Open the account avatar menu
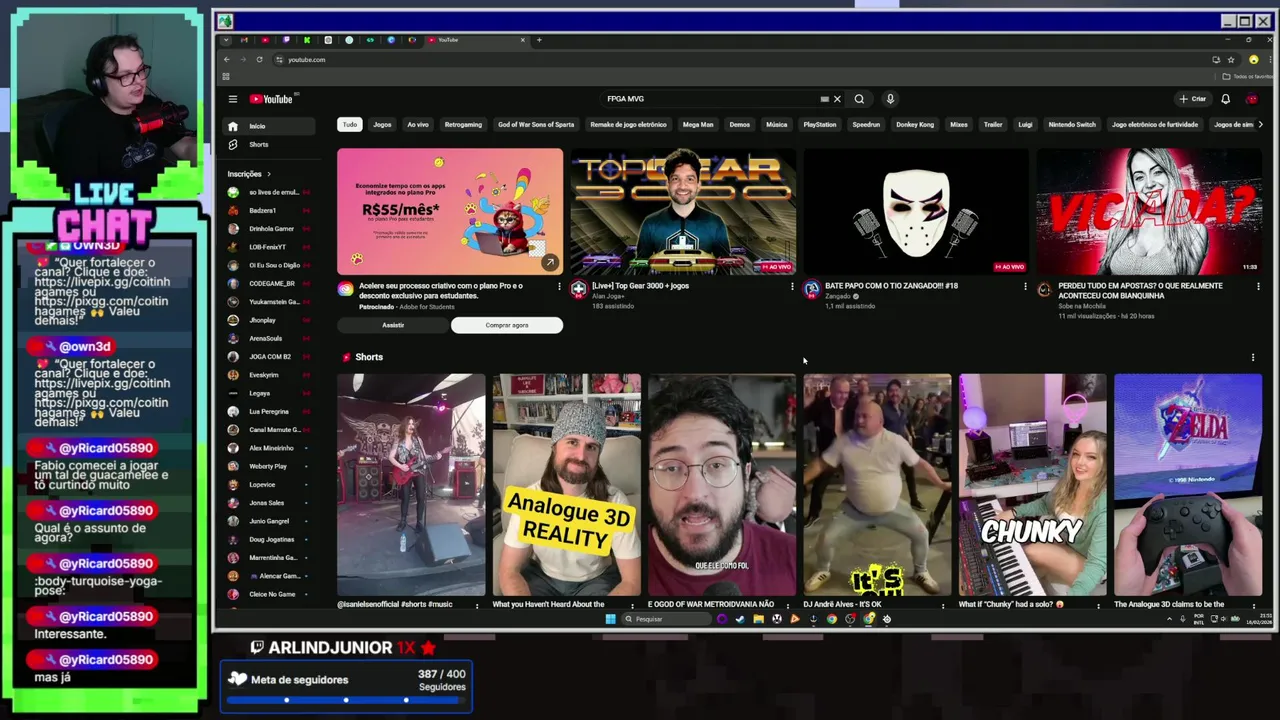The image size is (1280, 720). pos(1252,99)
